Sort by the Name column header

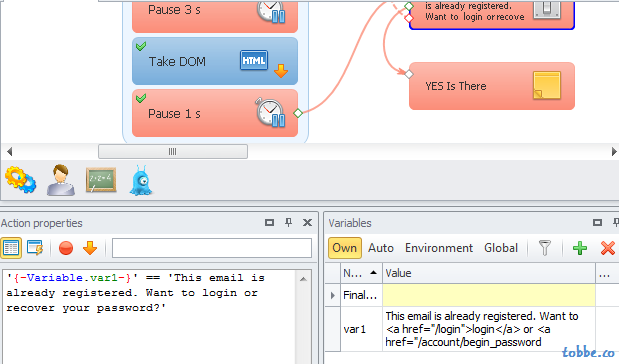click(361, 273)
